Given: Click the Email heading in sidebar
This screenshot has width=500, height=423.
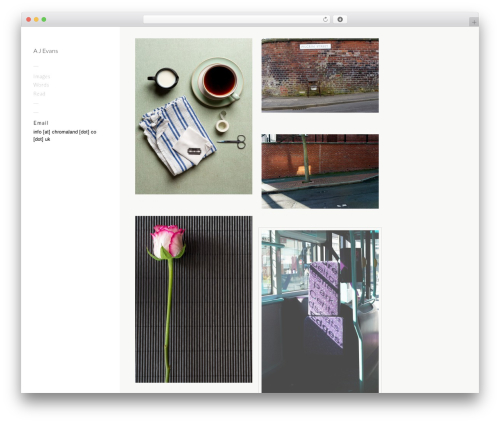Looking at the screenshot, I should click(x=41, y=123).
